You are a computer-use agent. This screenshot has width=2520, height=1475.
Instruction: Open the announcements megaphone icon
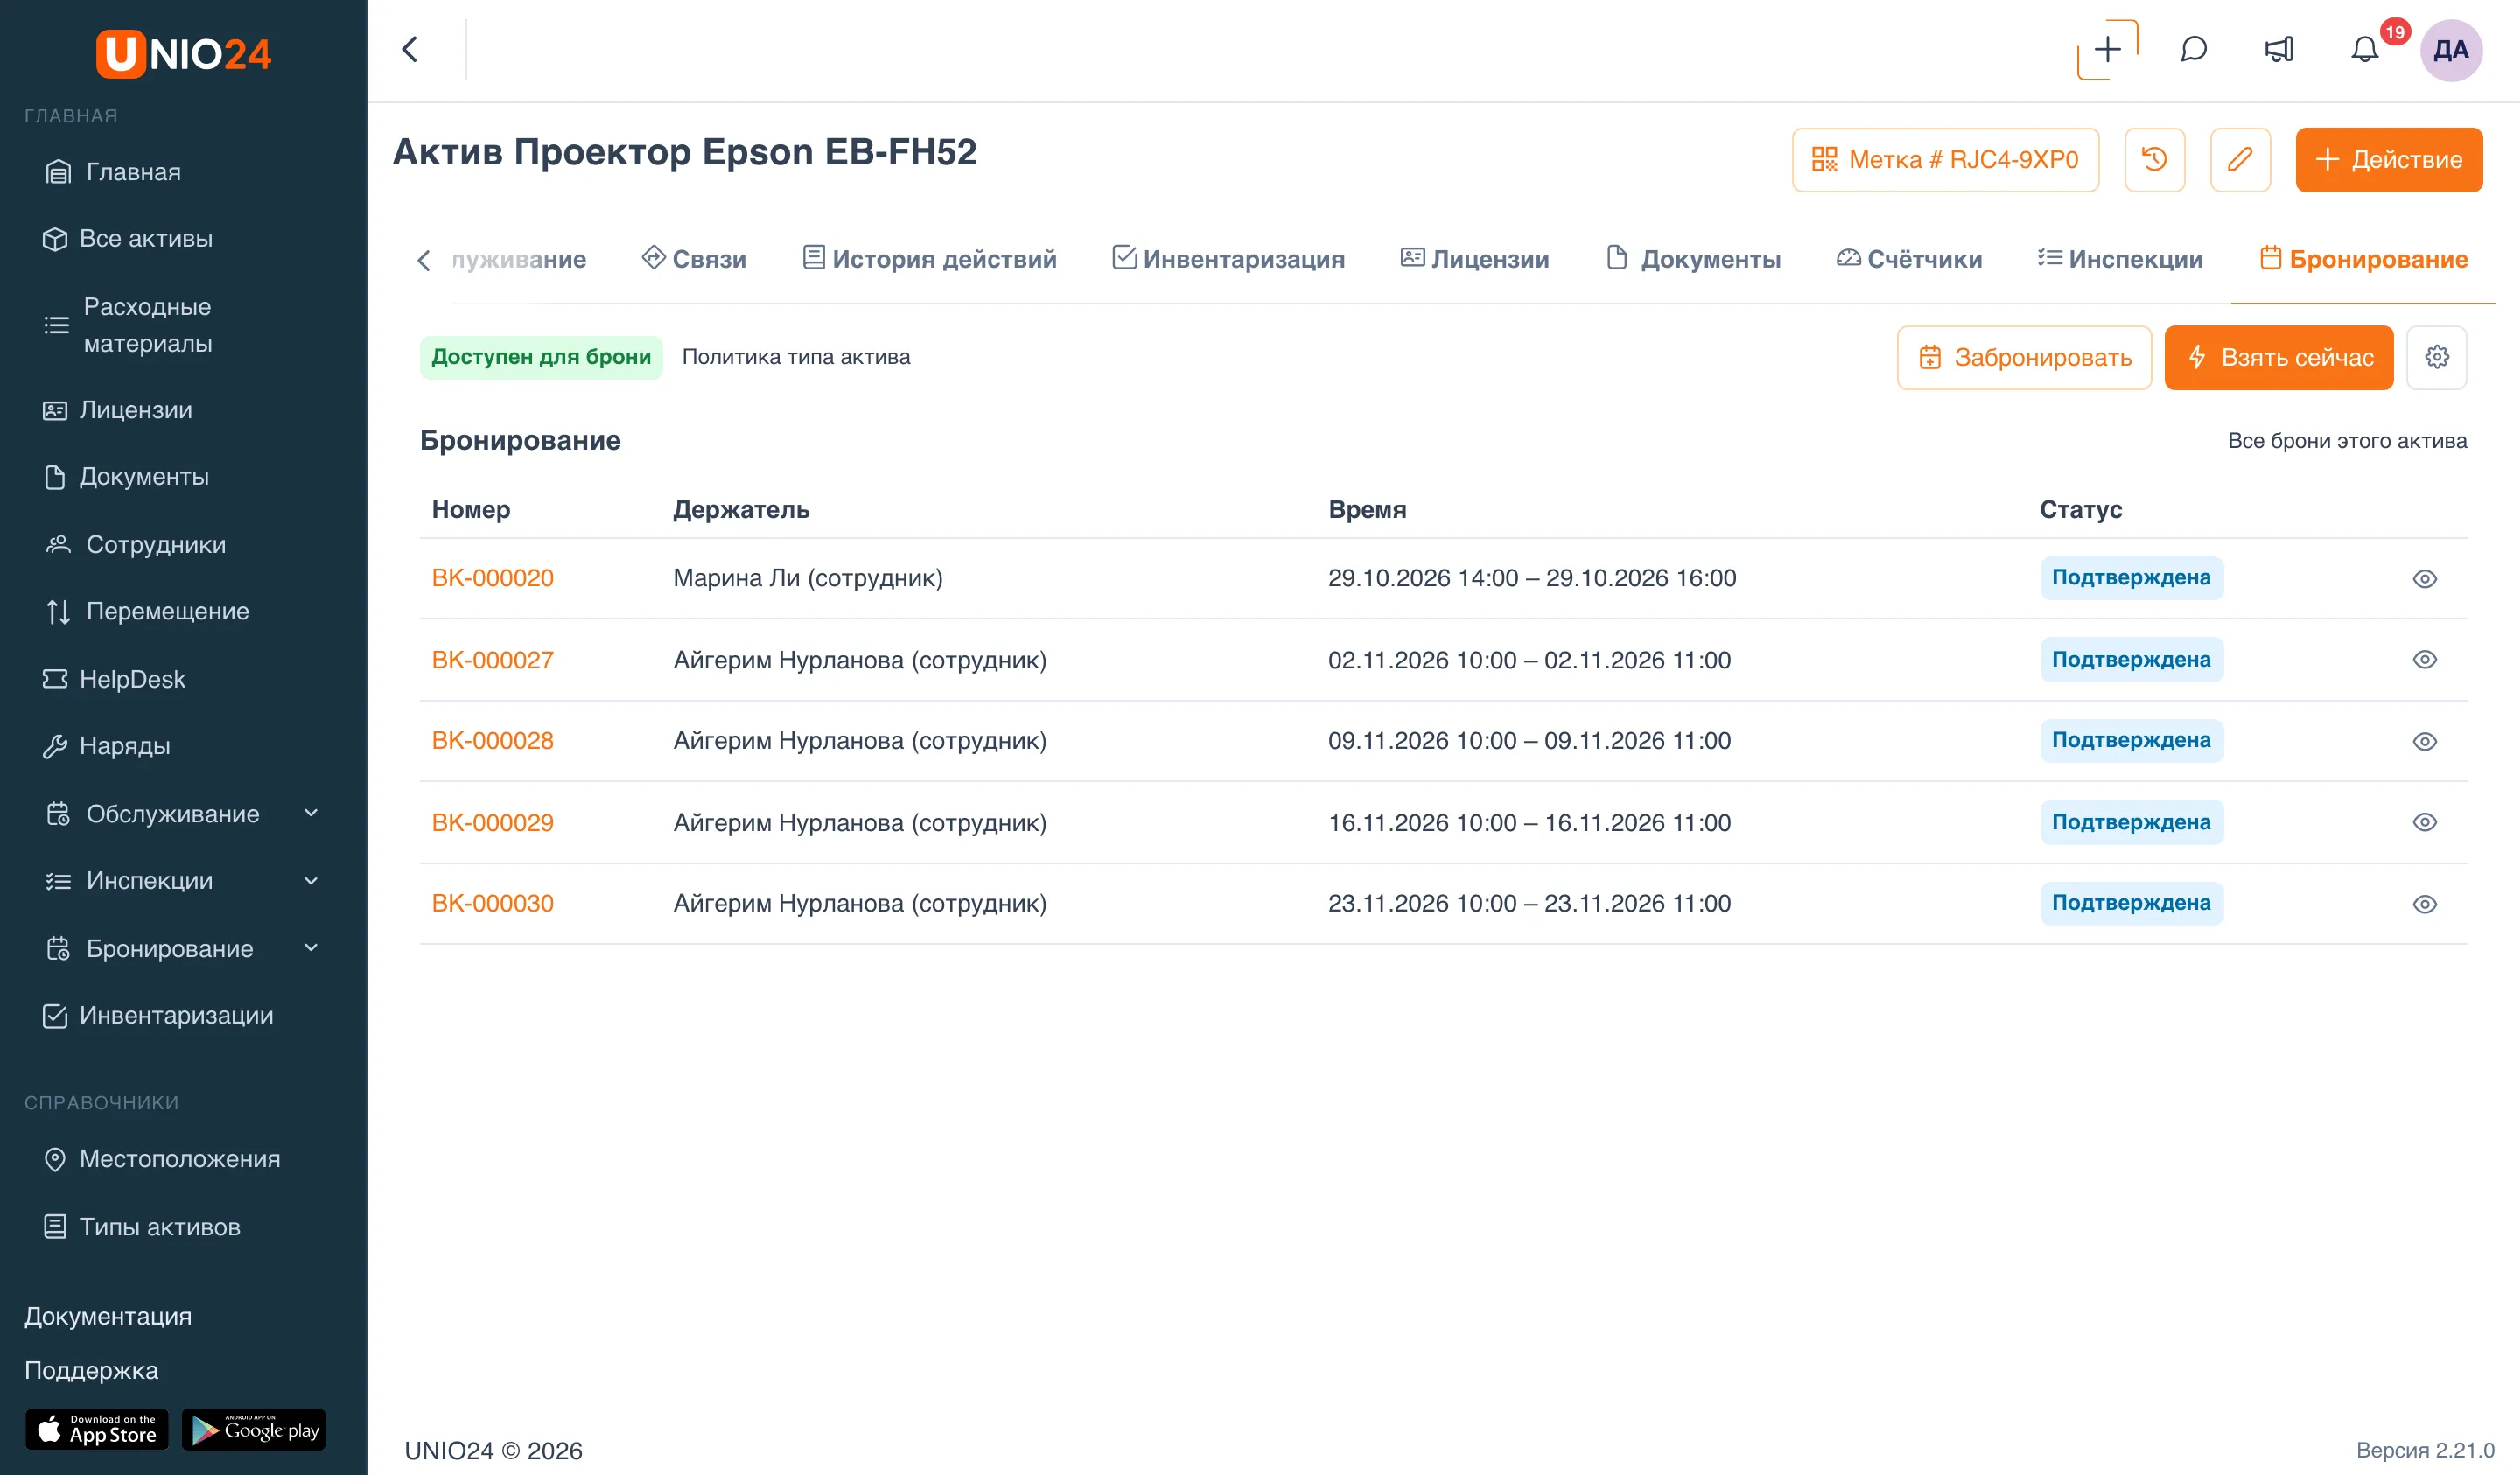2279,50
